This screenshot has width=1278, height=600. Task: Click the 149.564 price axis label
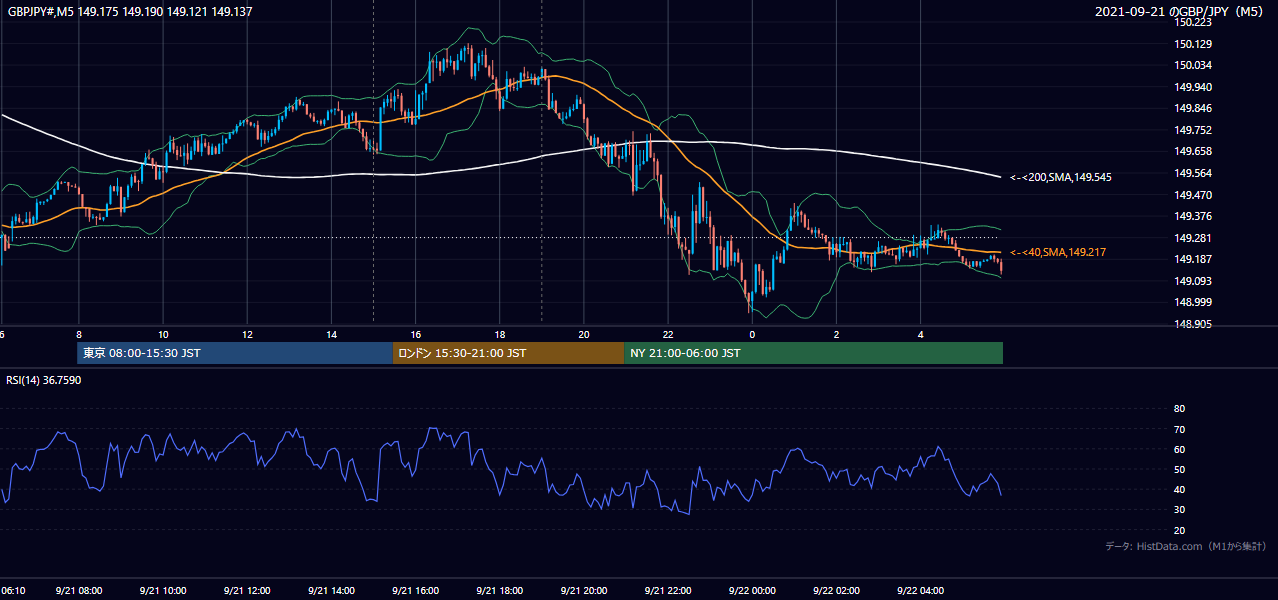(x=1193, y=173)
